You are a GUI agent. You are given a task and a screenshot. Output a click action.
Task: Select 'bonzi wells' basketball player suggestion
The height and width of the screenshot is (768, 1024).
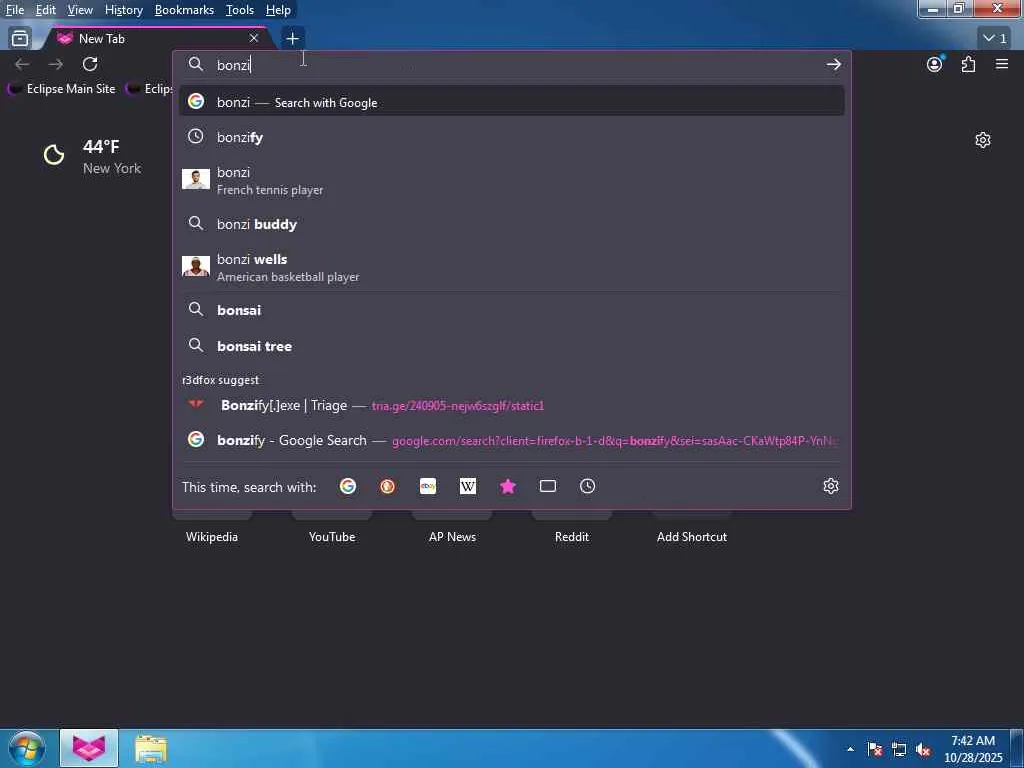tap(511, 267)
